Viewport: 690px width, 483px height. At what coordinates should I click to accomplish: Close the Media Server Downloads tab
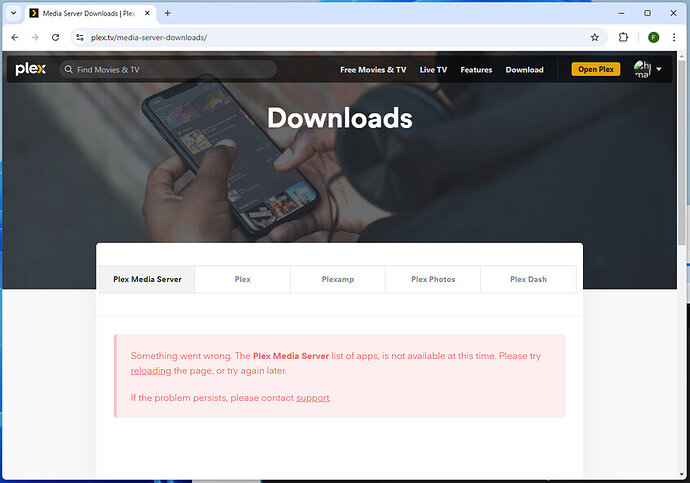[x=147, y=13]
